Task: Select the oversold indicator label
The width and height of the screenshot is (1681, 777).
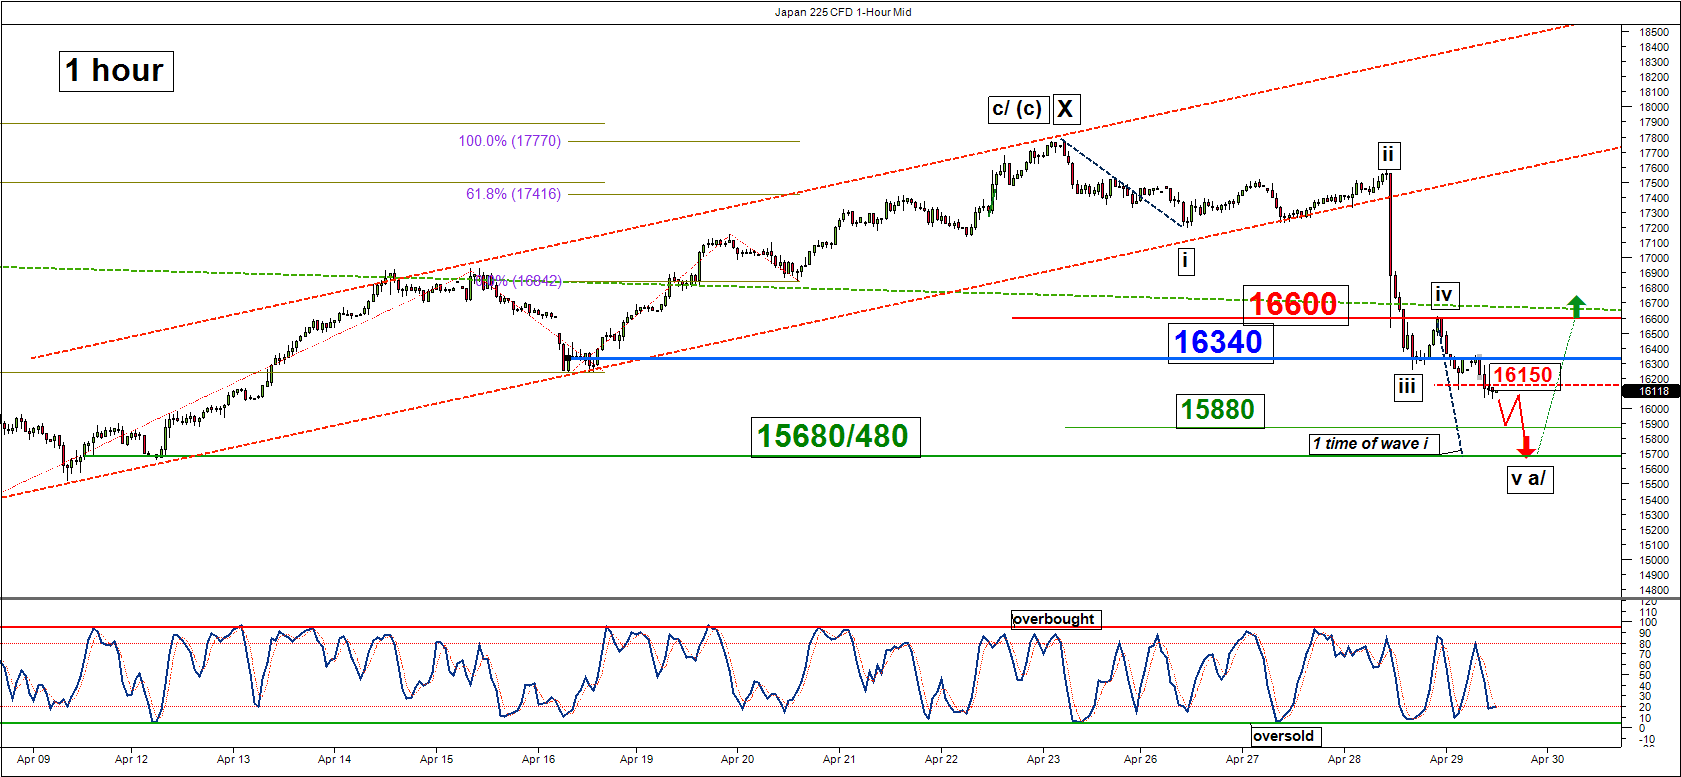Action: (x=1284, y=736)
